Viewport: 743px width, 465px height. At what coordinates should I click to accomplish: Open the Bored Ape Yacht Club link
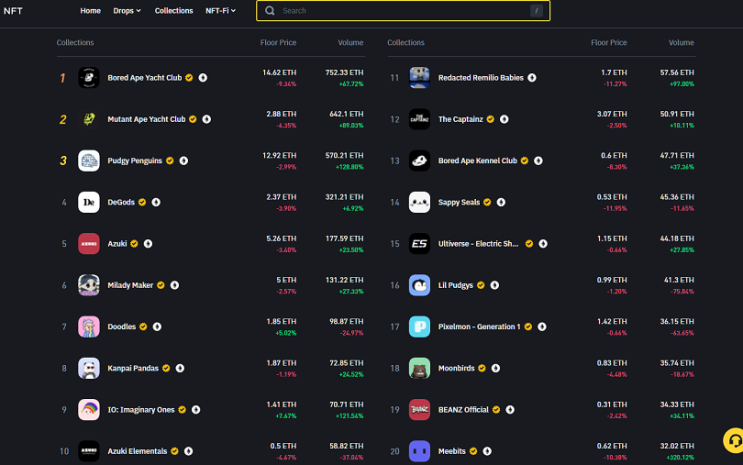click(x=145, y=78)
